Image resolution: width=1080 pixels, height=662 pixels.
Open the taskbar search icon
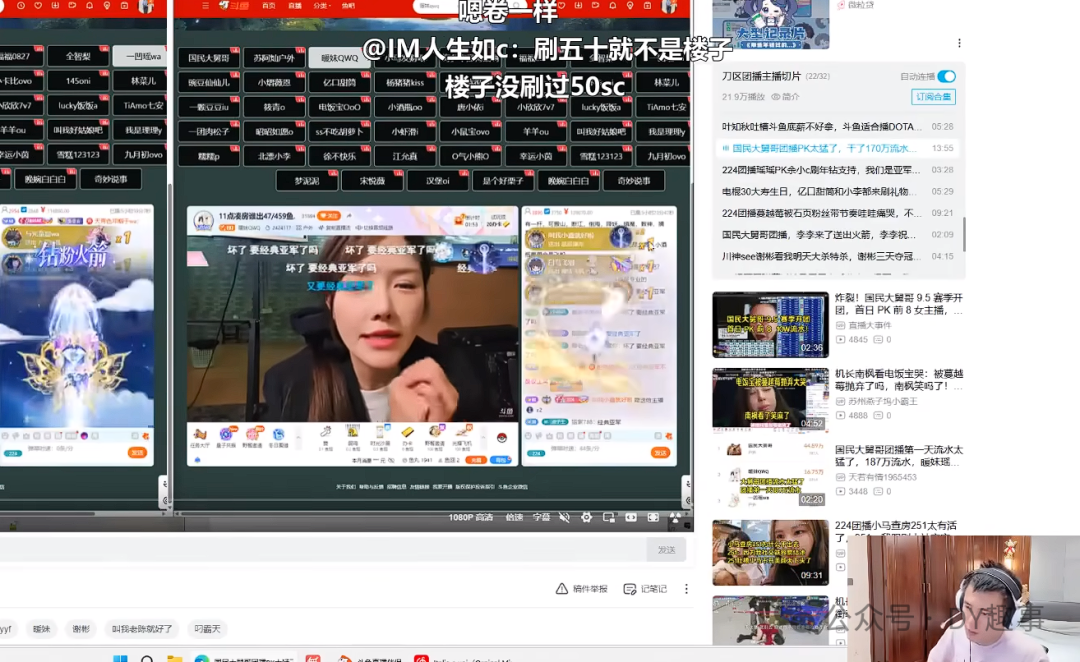147,659
